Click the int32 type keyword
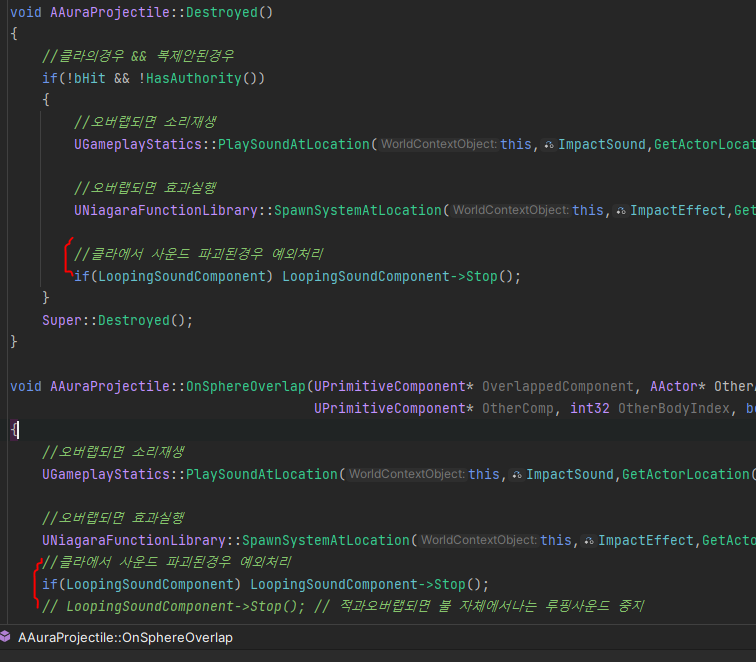 point(590,408)
